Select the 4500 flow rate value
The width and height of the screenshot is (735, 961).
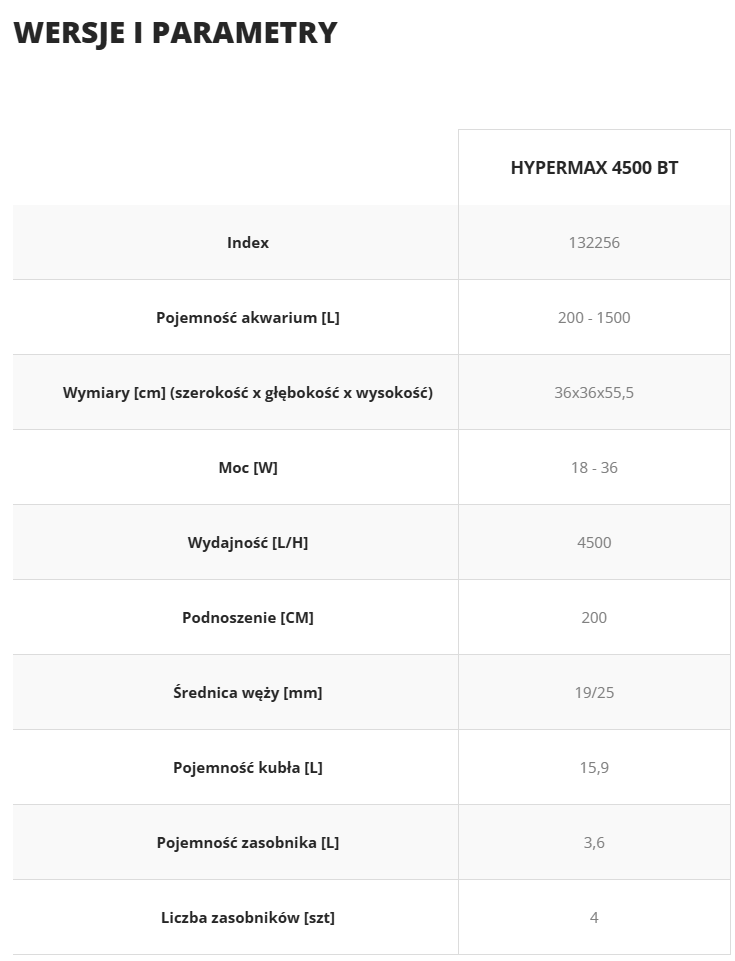click(x=594, y=542)
